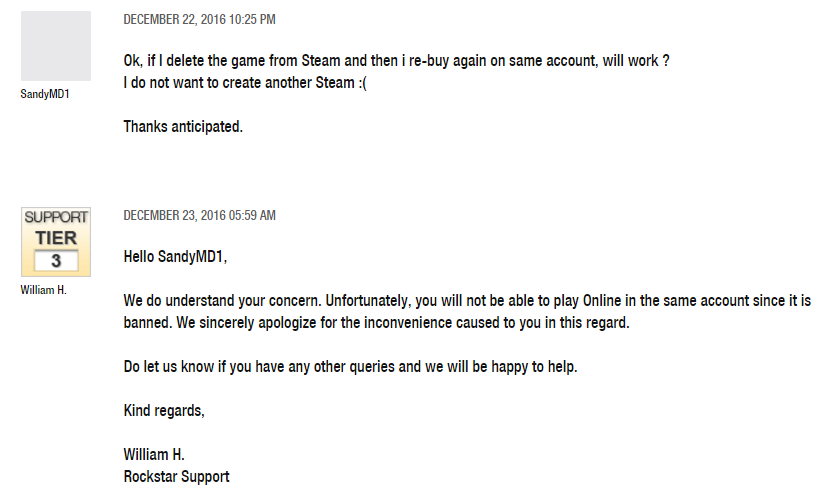Open the SandyMD1 username link
Screen dimensions: 837x501
coord(45,94)
